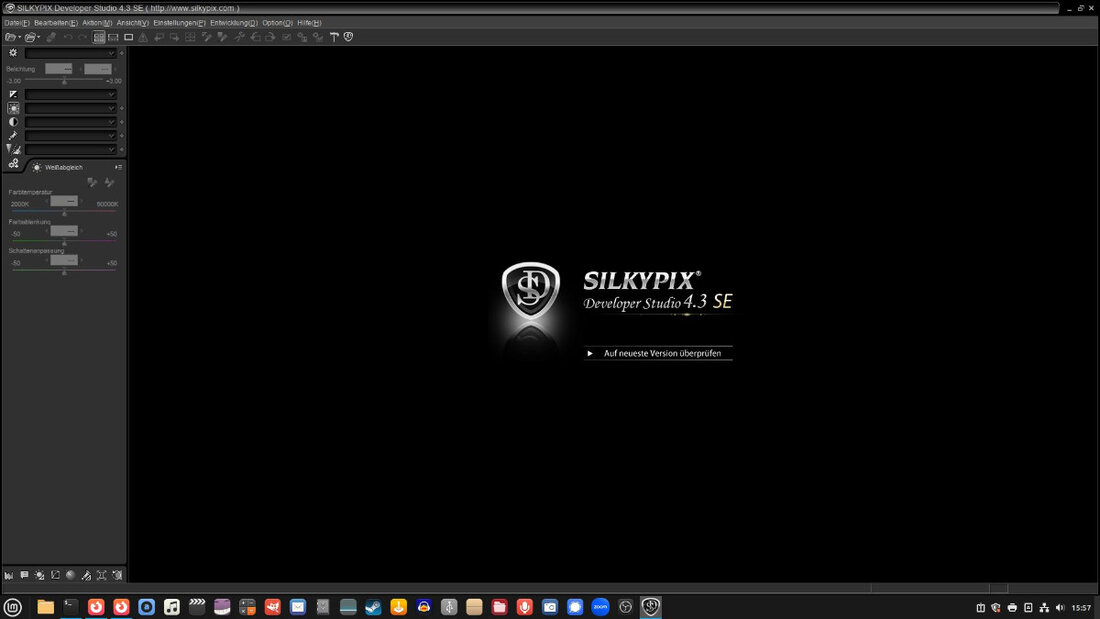The width and height of the screenshot is (1100, 619).
Task: Open Zoom from the taskbar
Action: click(x=600, y=607)
